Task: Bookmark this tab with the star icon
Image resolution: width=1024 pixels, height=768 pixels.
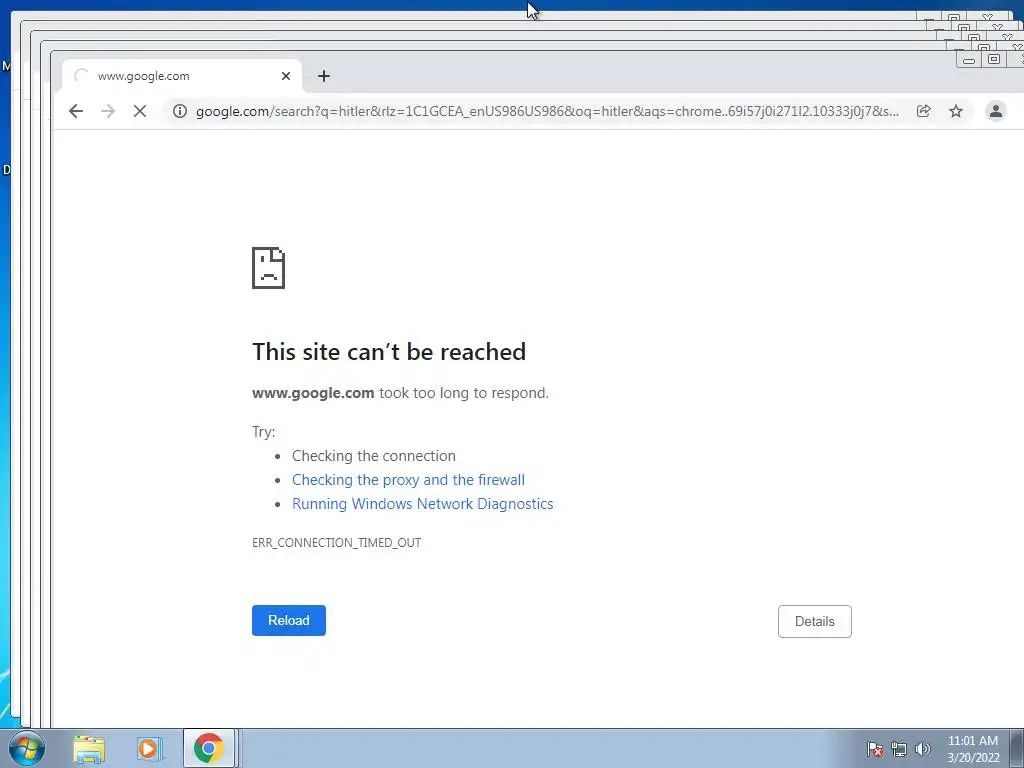Action: tap(956, 111)
